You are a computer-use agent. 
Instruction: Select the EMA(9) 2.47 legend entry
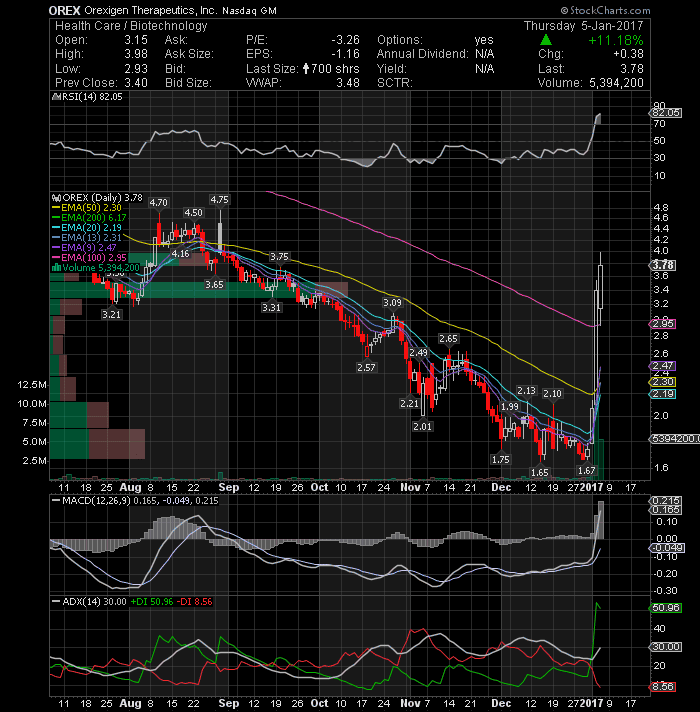pyautogui.click(x=85, y=248)
